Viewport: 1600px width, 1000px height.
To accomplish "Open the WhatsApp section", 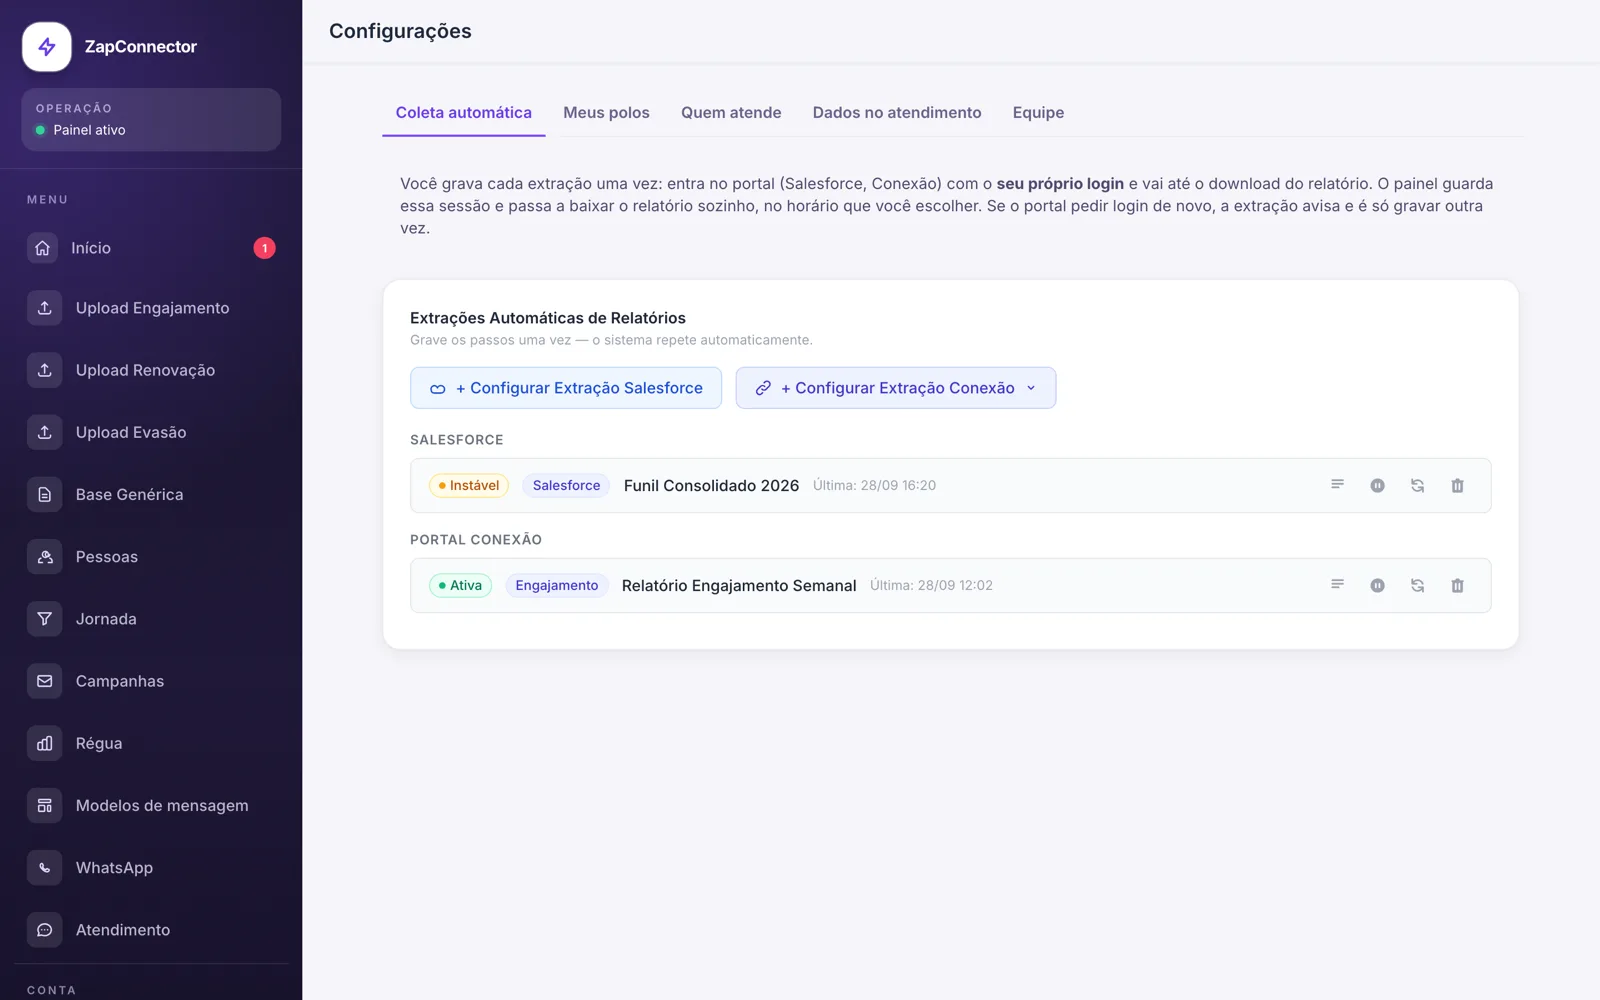I will [151, 868].
